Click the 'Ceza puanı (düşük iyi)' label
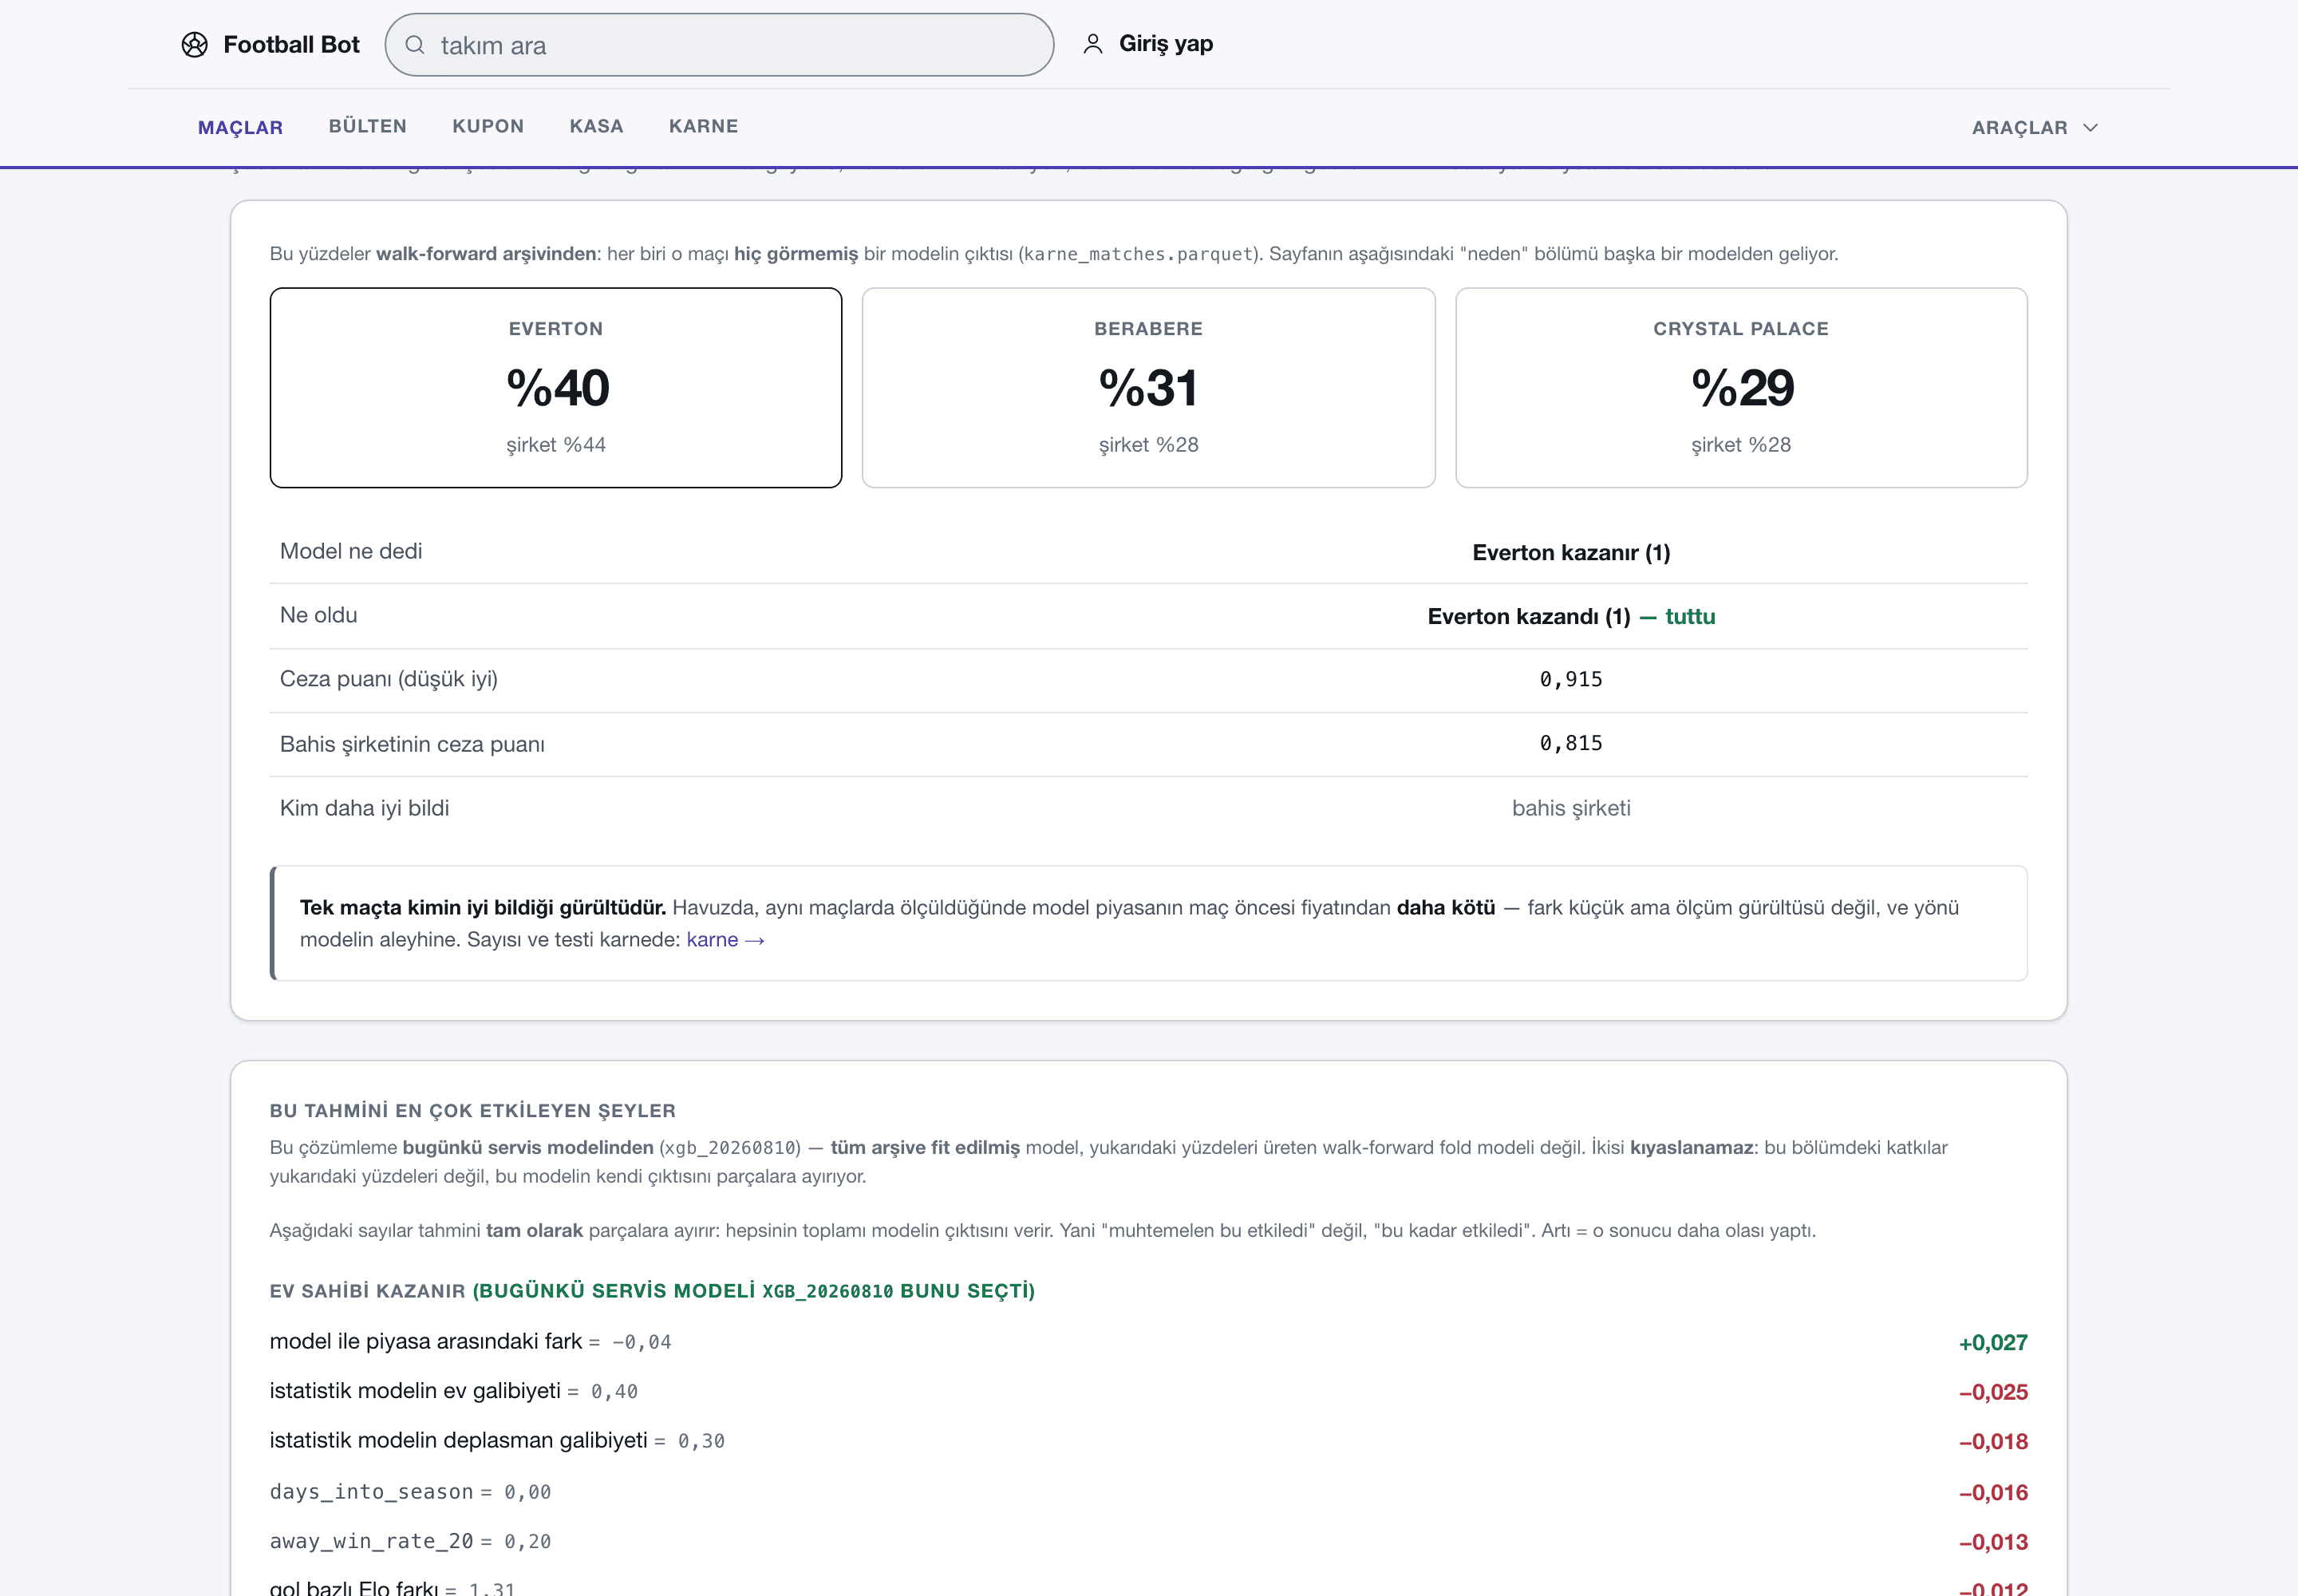Viewport: 2298px width, 1596px height. [x=389, y=679]
